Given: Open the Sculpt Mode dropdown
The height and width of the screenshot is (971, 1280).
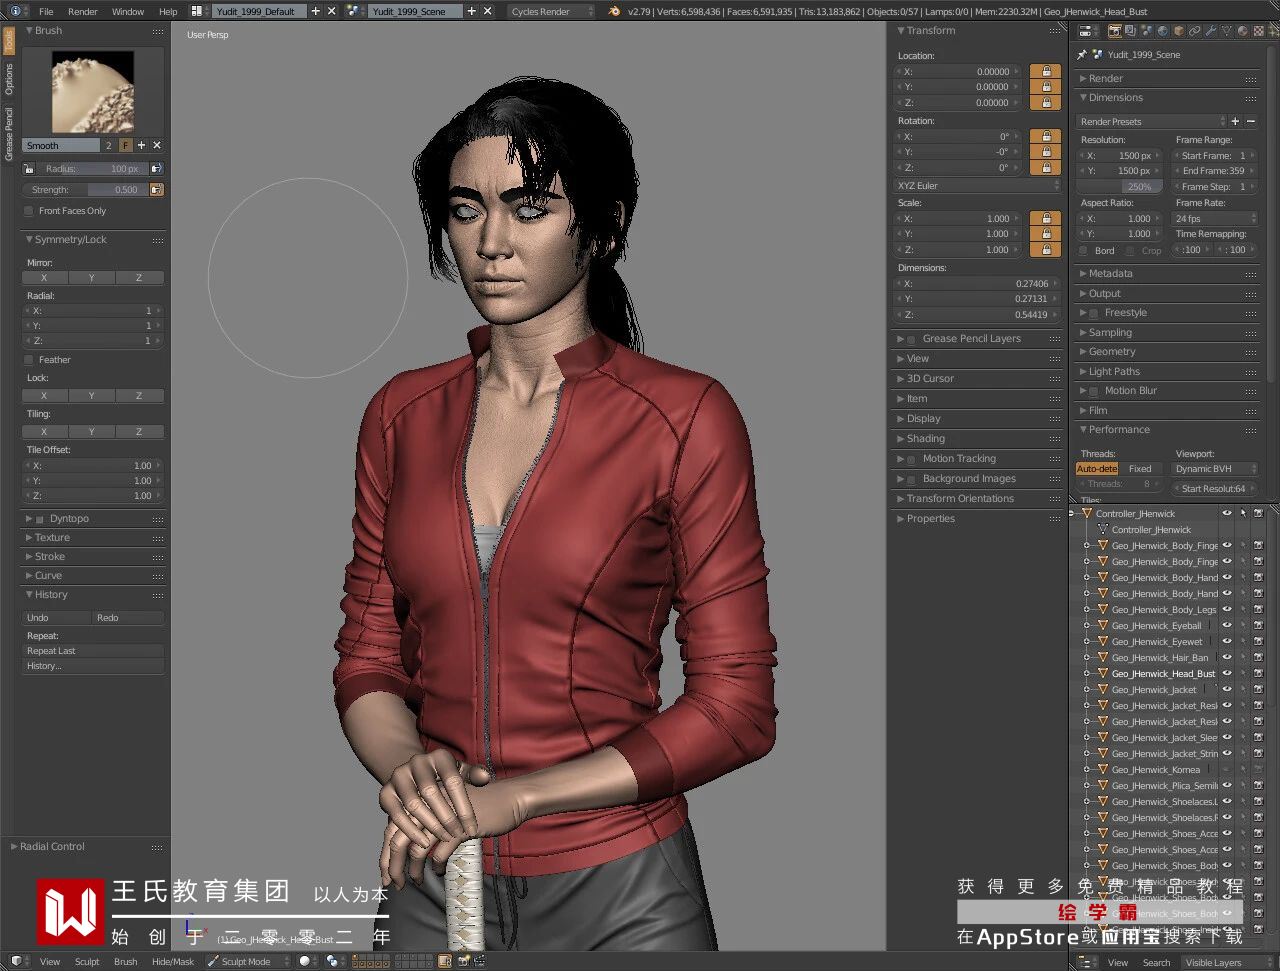Looking at the screenshot, I should point(248,961).
